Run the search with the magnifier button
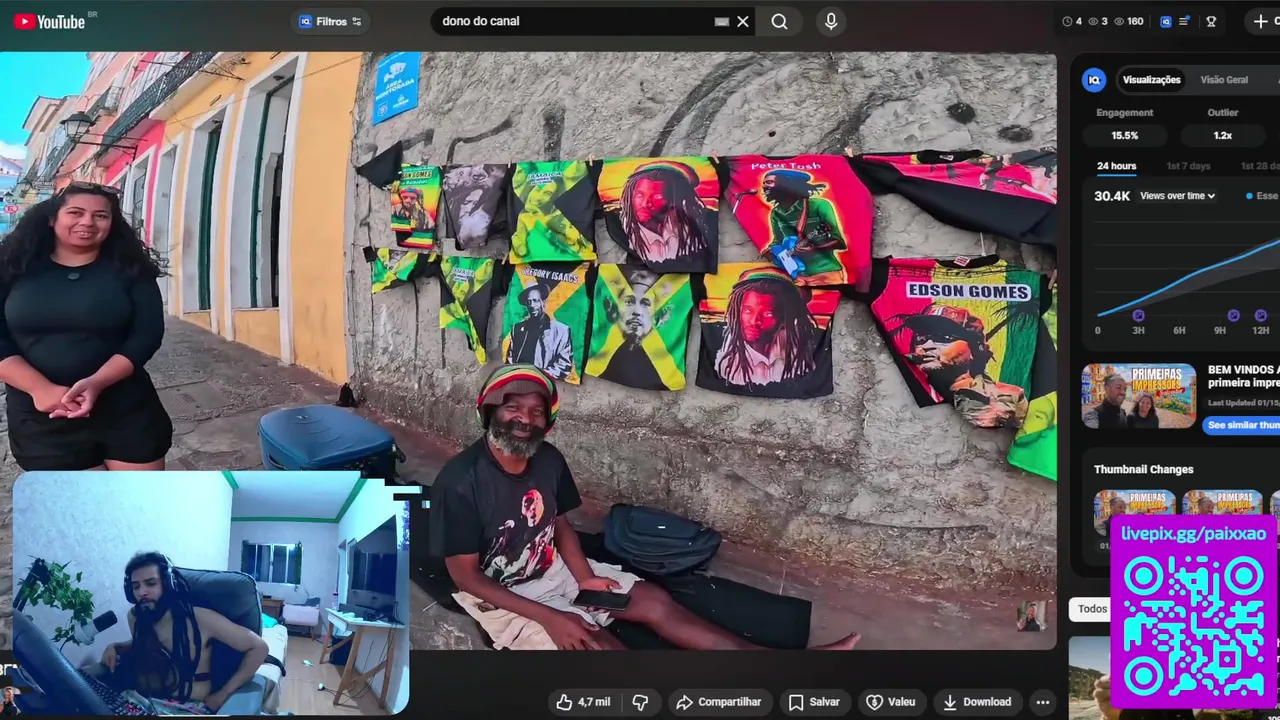Viewport: 1280px width, 720px height. tap(780, 21)
